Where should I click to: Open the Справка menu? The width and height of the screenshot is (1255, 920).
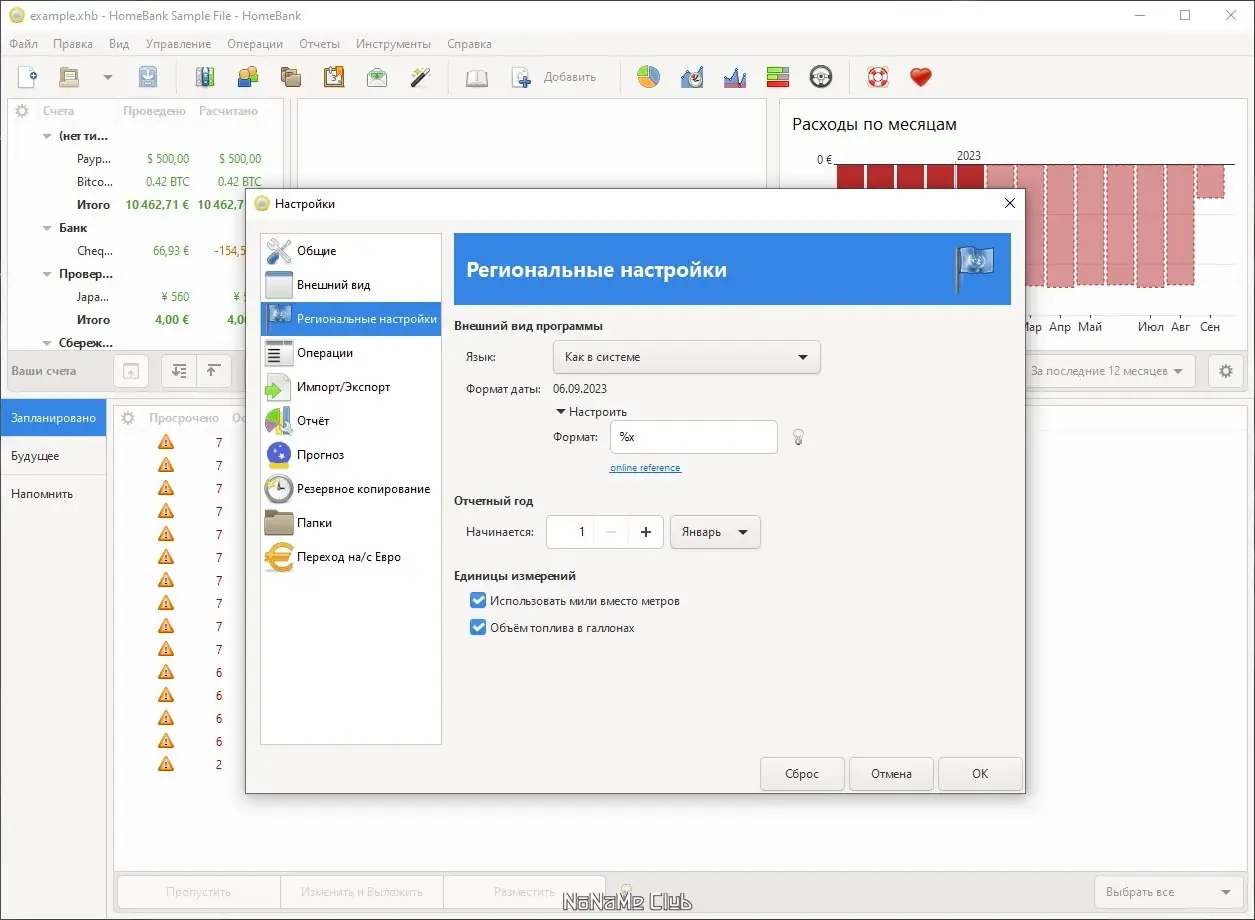pyautogui.click(x=469, y=44)
